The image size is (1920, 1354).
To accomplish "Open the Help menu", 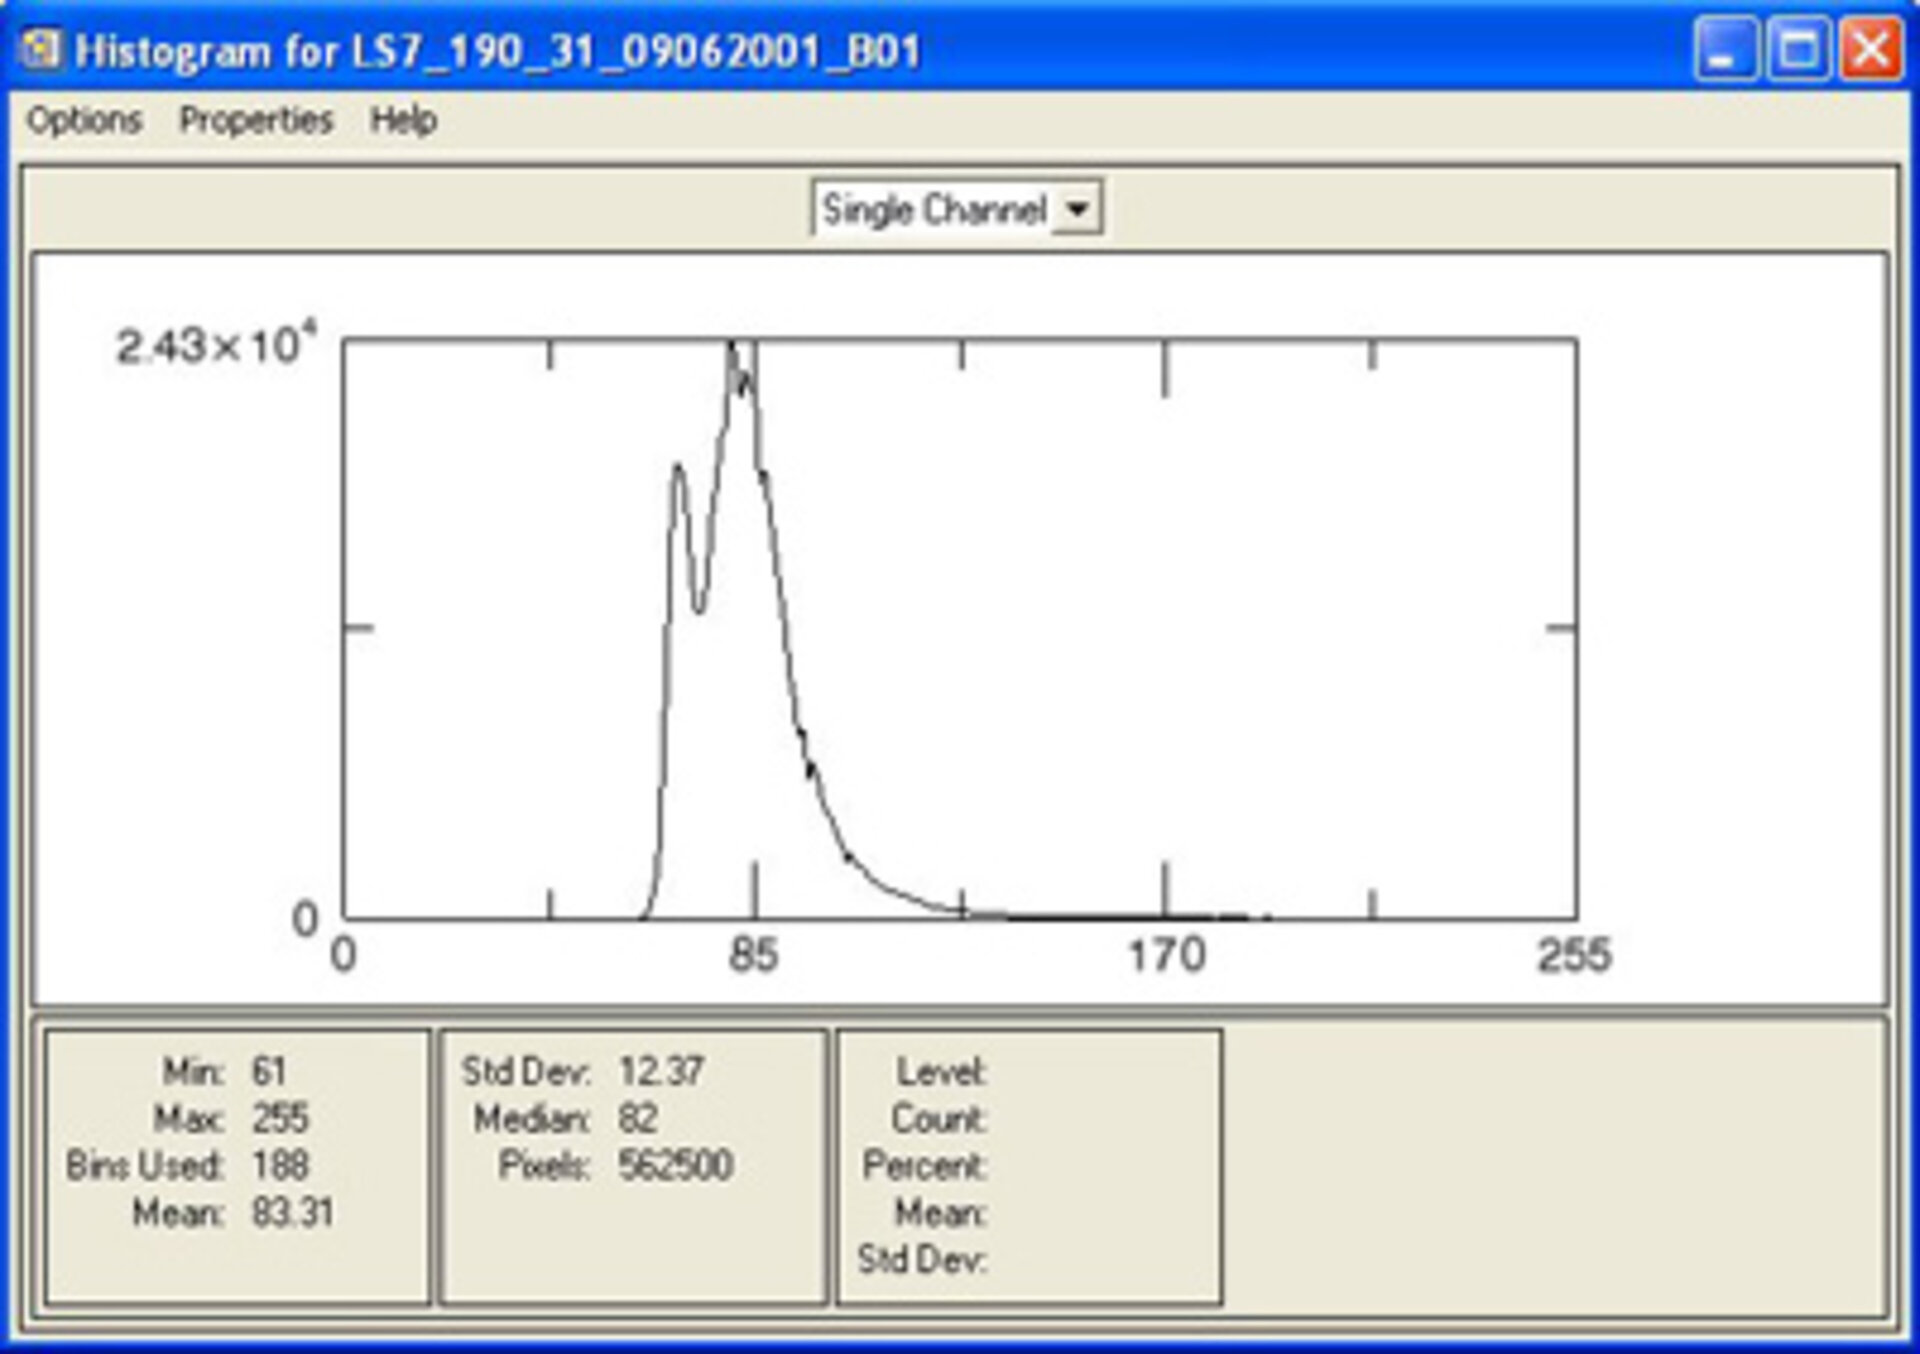I will click(x=403, y=121).
